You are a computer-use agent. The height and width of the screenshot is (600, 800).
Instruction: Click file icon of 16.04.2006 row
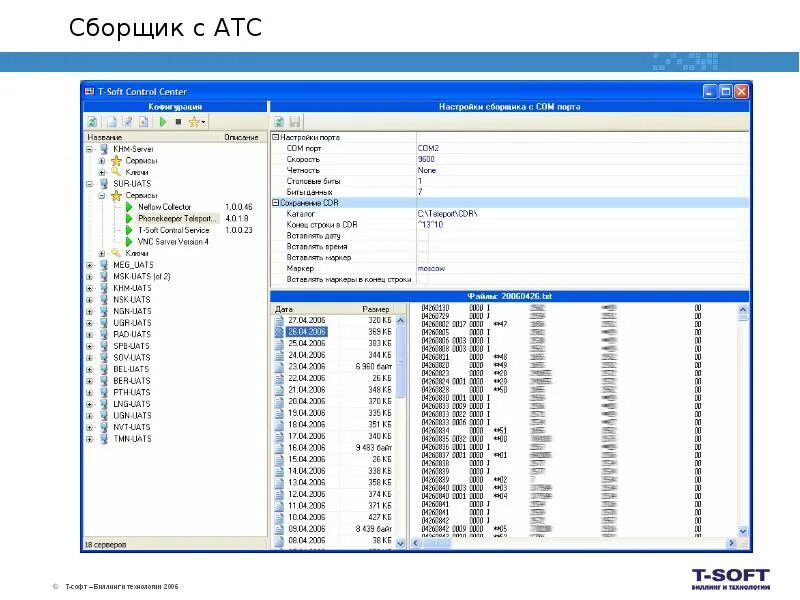click(279, 448)
